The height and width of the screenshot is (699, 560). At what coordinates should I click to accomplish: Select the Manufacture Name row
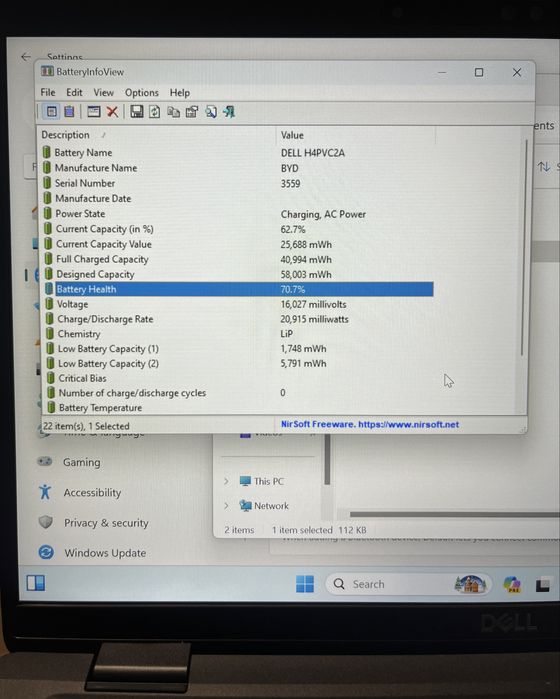coord(239,168)
